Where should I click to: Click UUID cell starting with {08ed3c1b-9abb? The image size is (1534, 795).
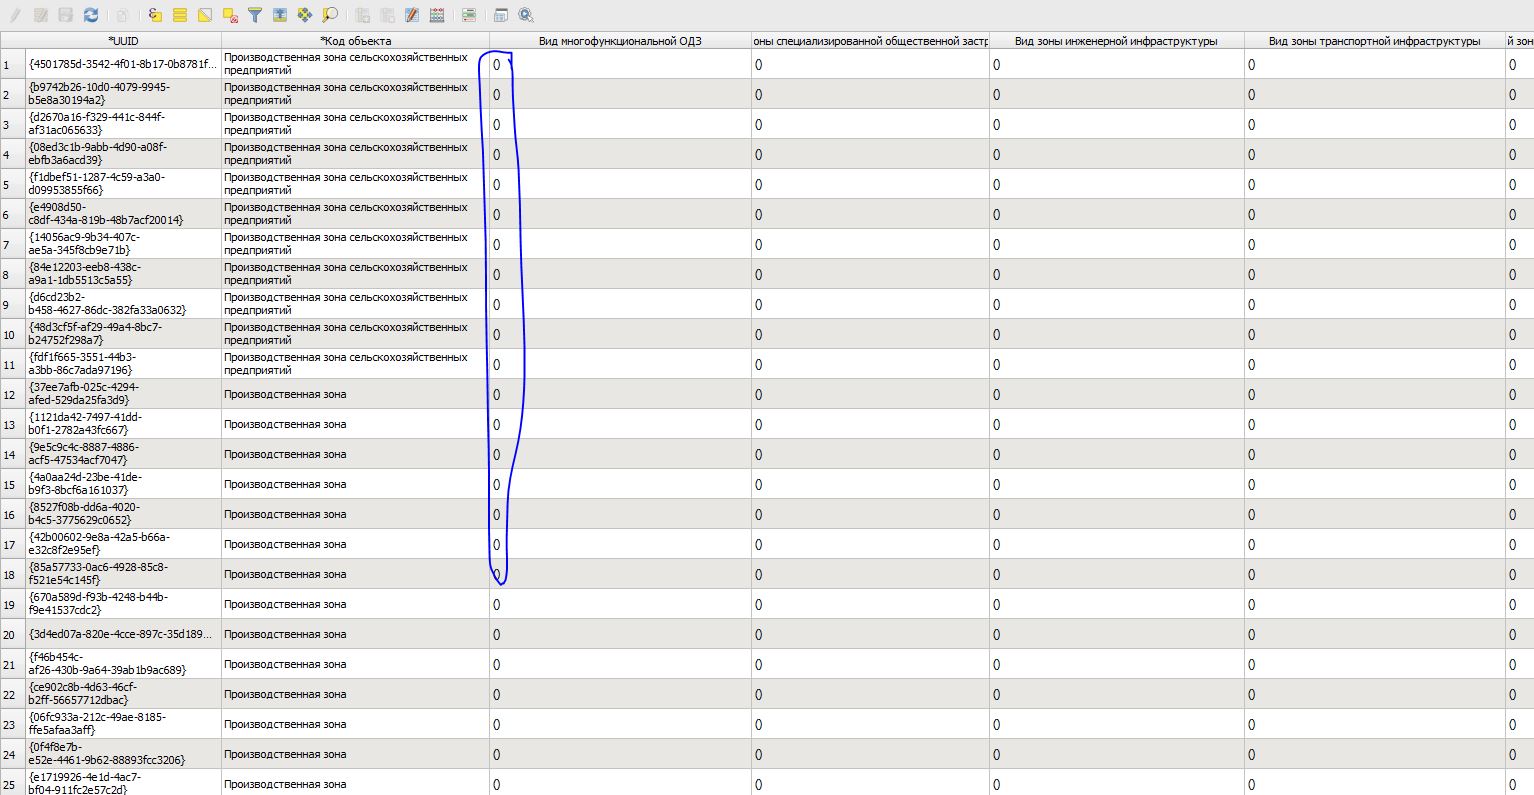[123, 154]
